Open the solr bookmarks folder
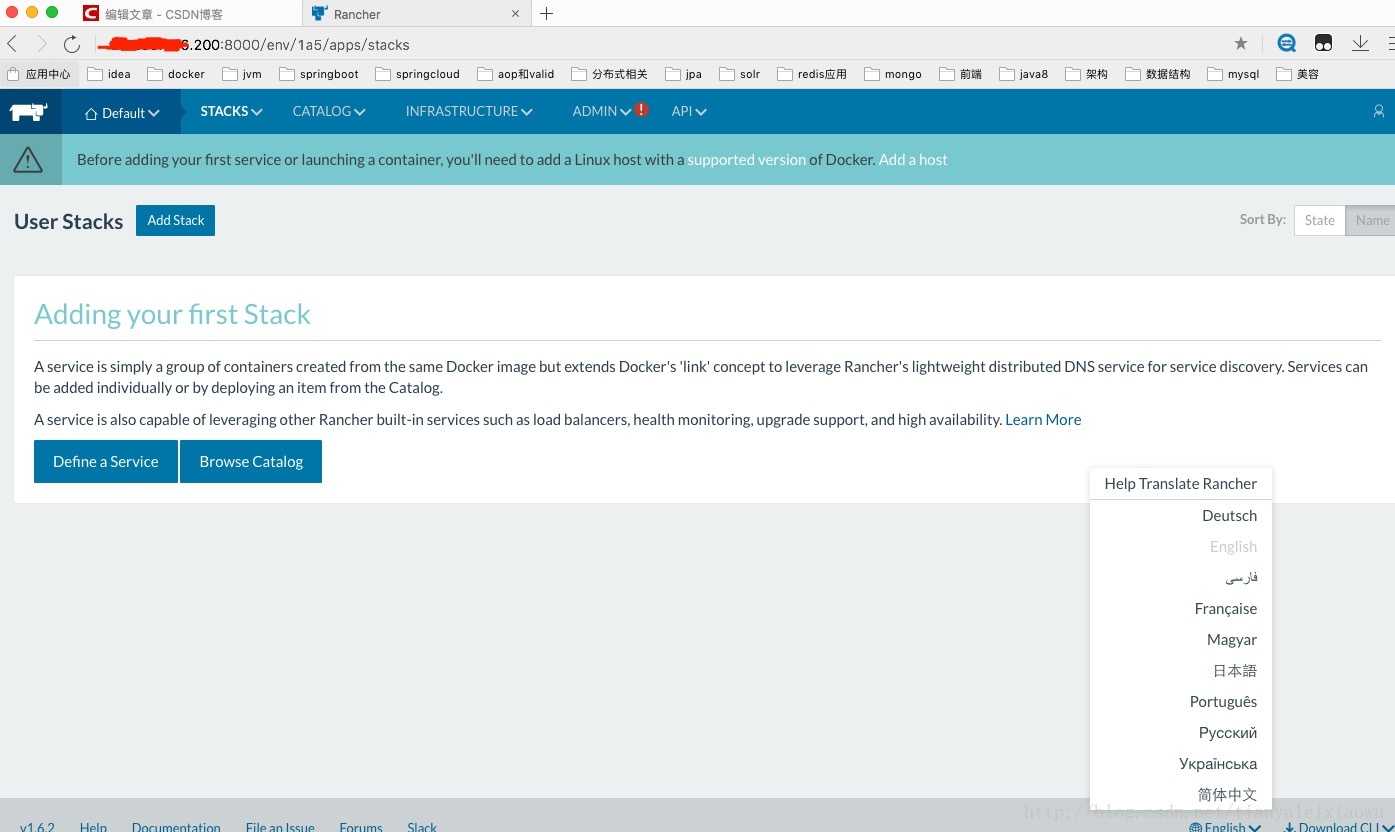This screenshot has width=1395, height=832. (x=740, y=74)
